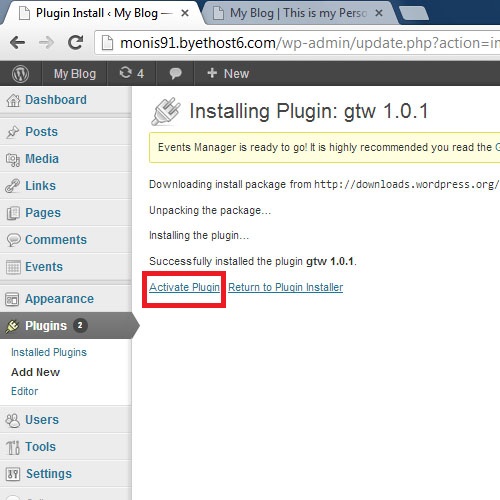Viewport: 500px width, 500px height.
Task: Open the comments bubble in the admin bar
Action: click(175, 73)
